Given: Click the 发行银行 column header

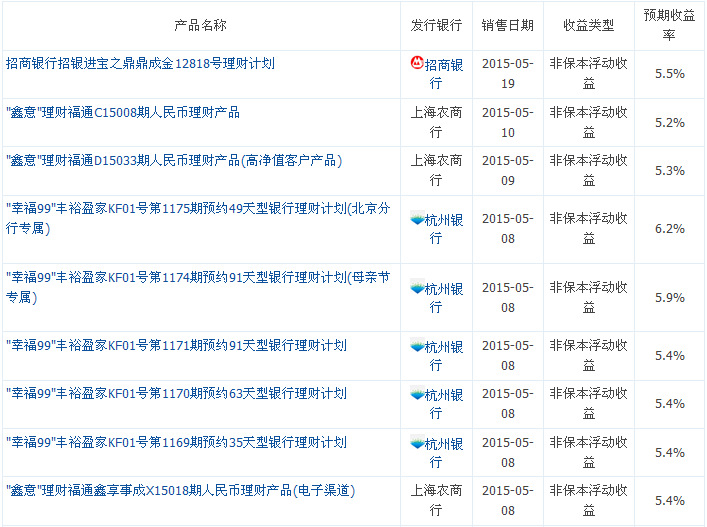Looking at the screenshot, I should click(x=436, y=25).
